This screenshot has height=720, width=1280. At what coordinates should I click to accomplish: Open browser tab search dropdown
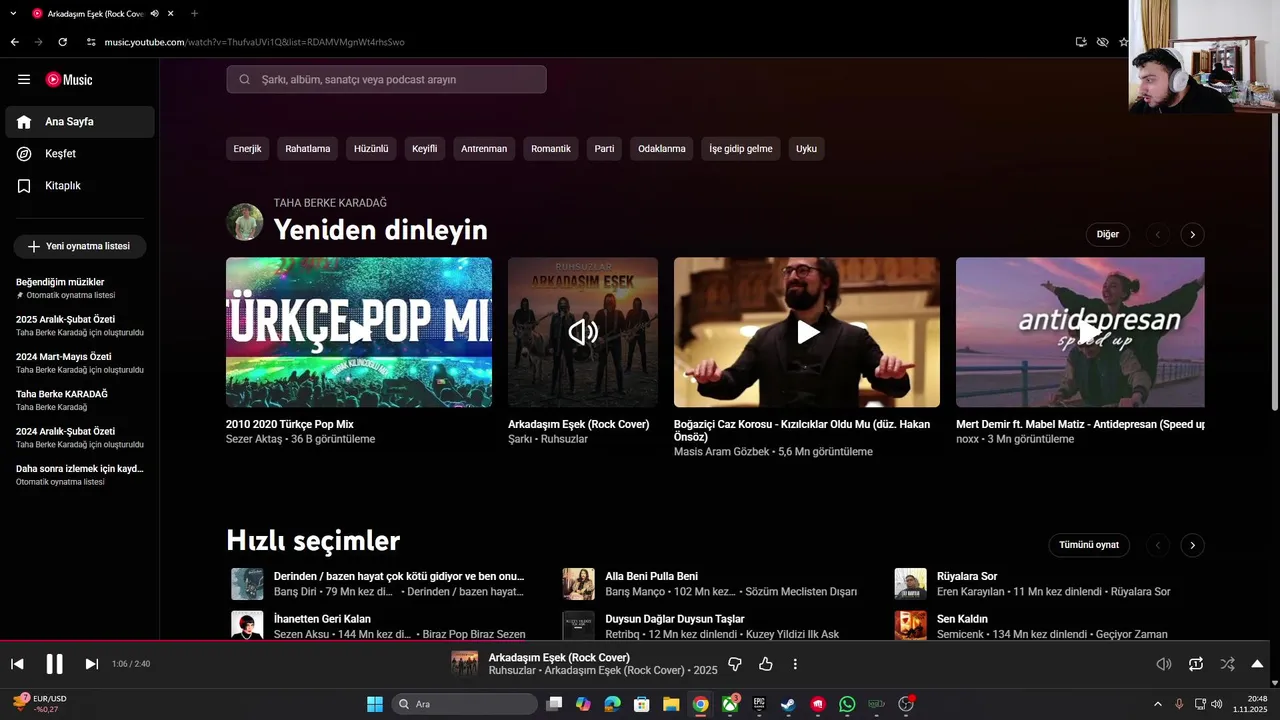(13, 14)
